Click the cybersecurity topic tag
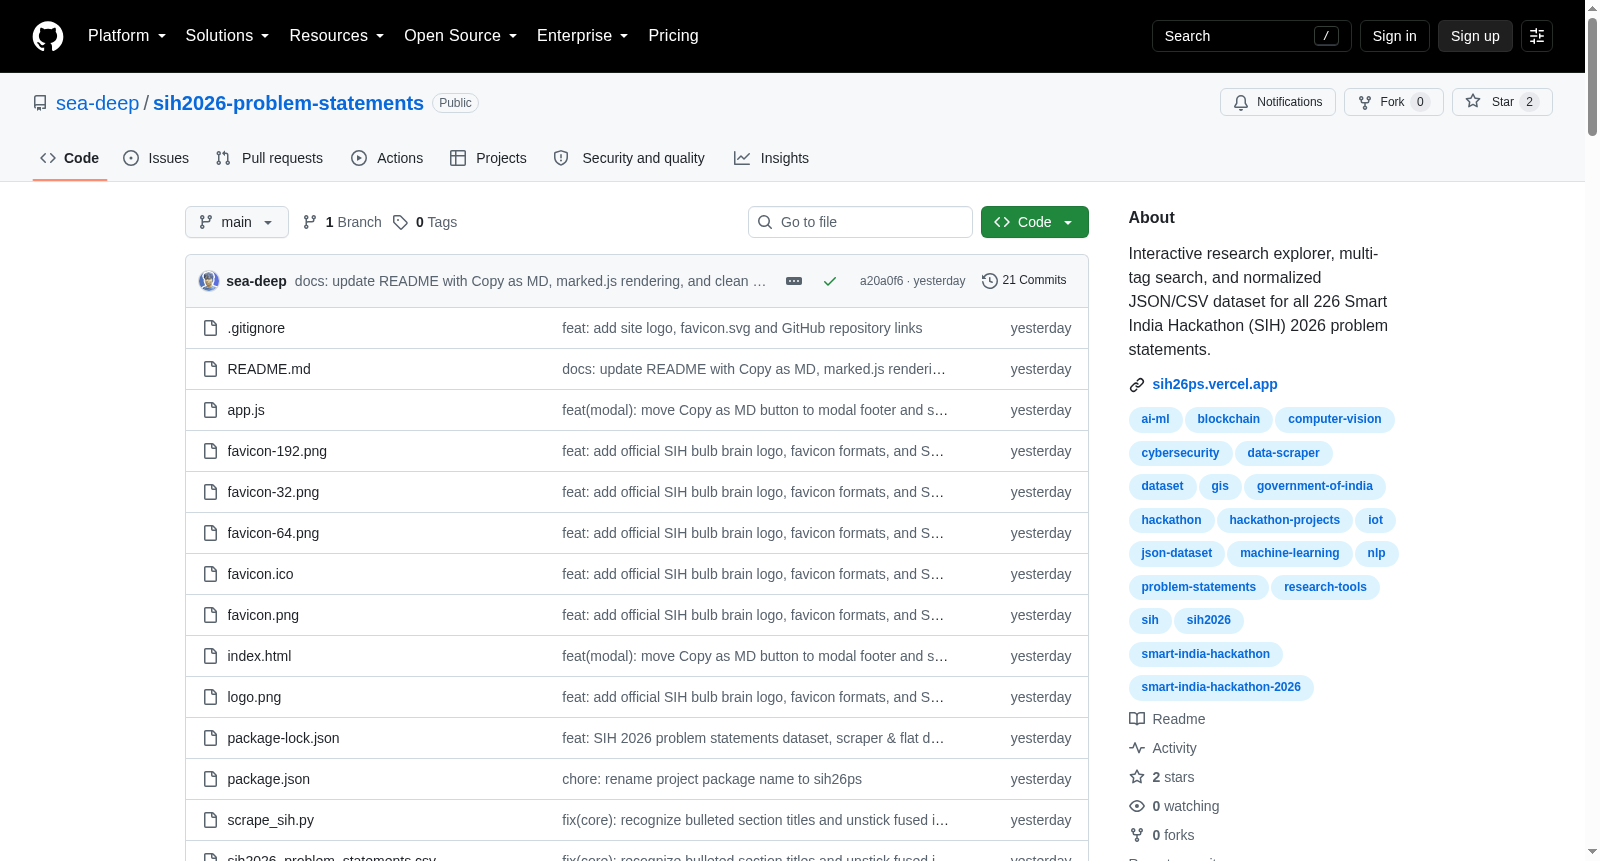This screenshot has width=1600, height=861. click(1180, 454)
